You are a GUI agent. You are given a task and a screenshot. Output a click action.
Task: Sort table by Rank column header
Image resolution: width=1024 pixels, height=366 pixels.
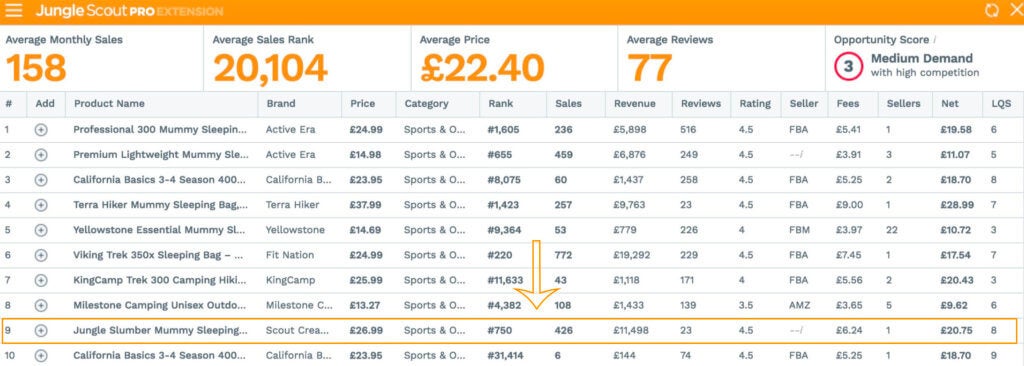click(496, 103)
